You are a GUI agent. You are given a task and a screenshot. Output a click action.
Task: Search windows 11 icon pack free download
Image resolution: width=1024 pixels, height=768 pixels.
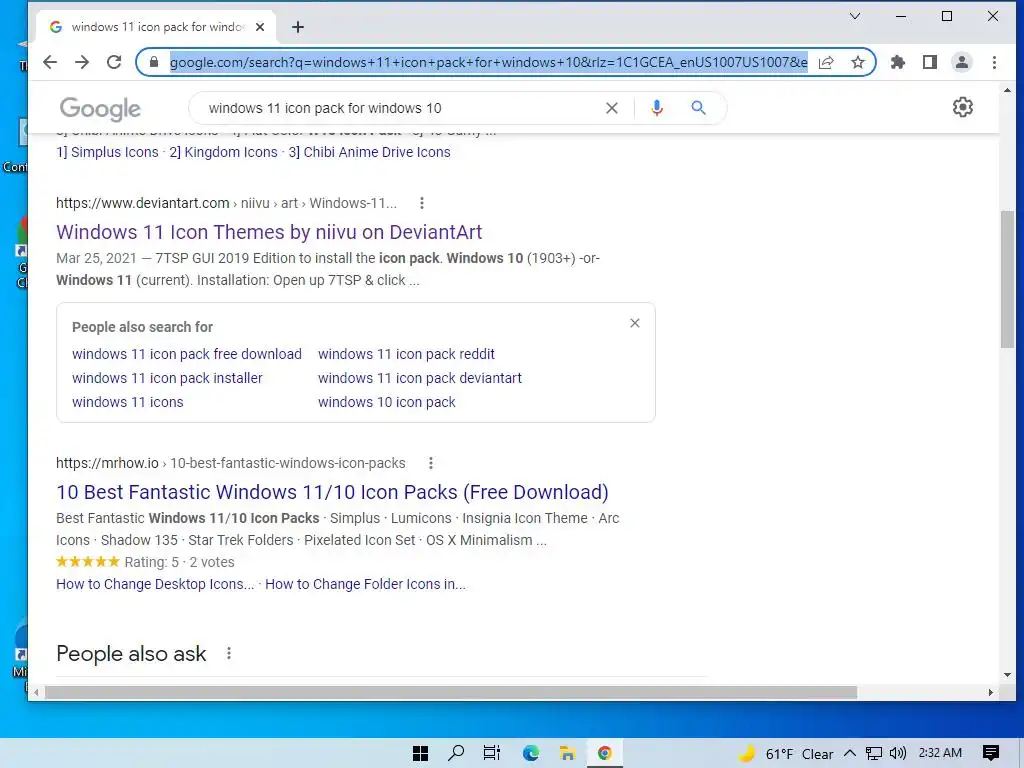[x=187, y=354]
